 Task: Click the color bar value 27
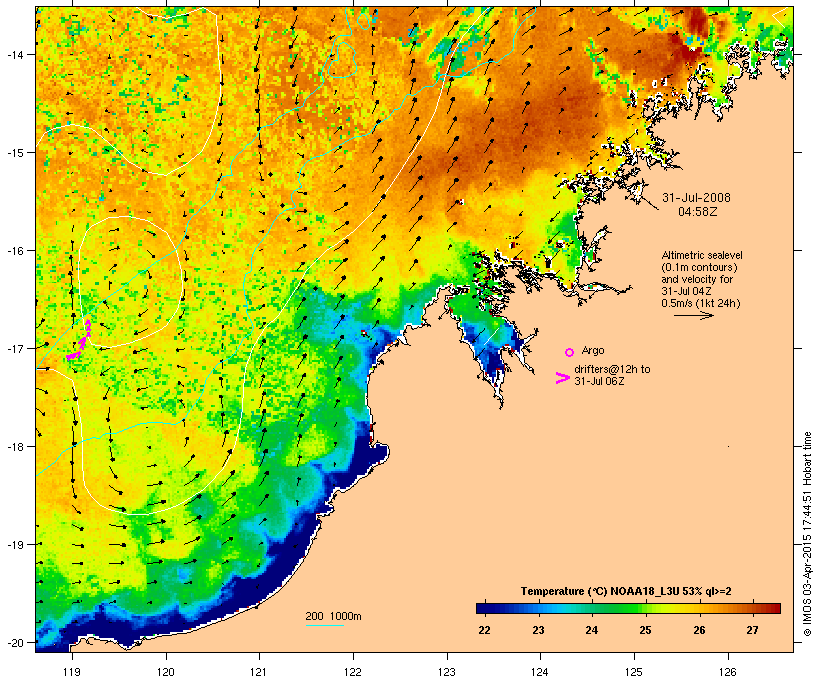(753, 630)
